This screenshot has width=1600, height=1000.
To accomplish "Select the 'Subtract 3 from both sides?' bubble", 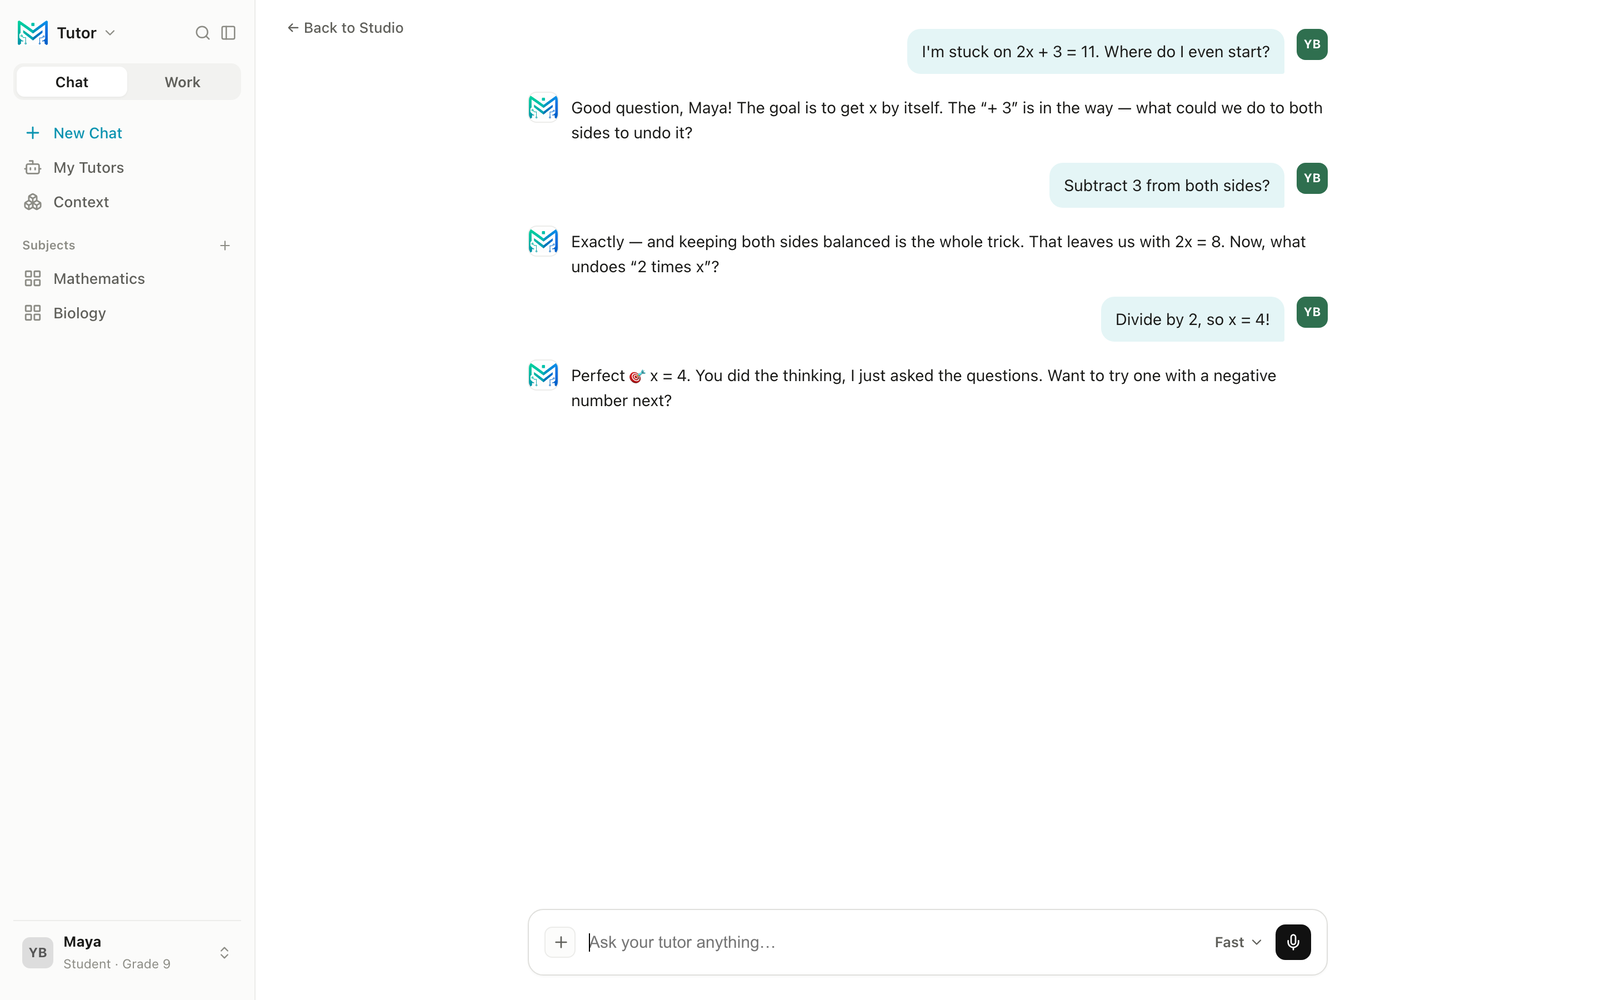I will click(x=1167, y=185).
